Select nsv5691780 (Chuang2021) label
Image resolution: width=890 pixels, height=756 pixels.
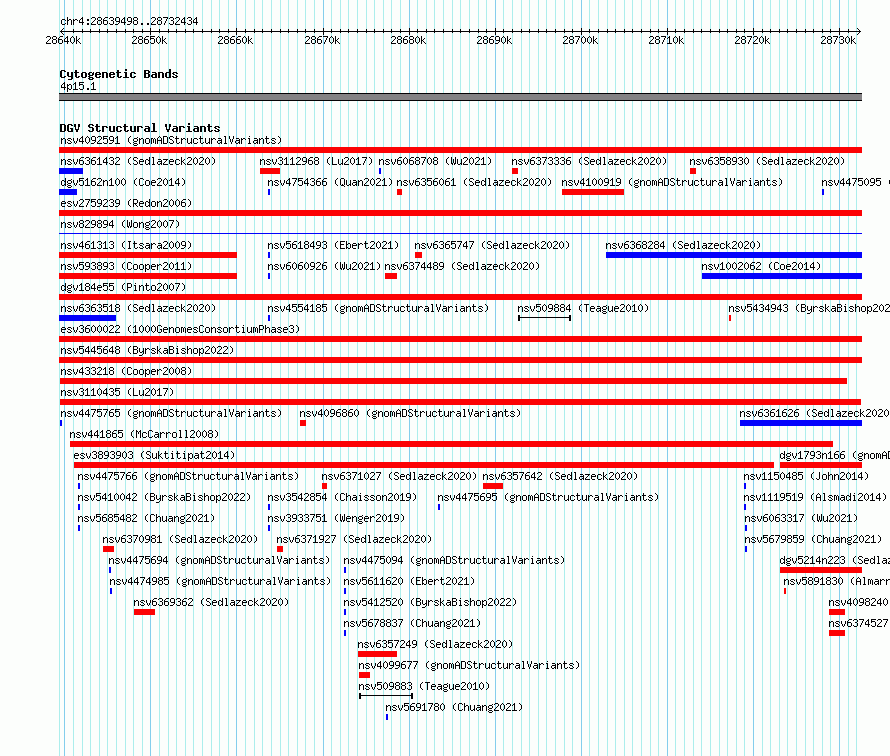click(454, 707)
